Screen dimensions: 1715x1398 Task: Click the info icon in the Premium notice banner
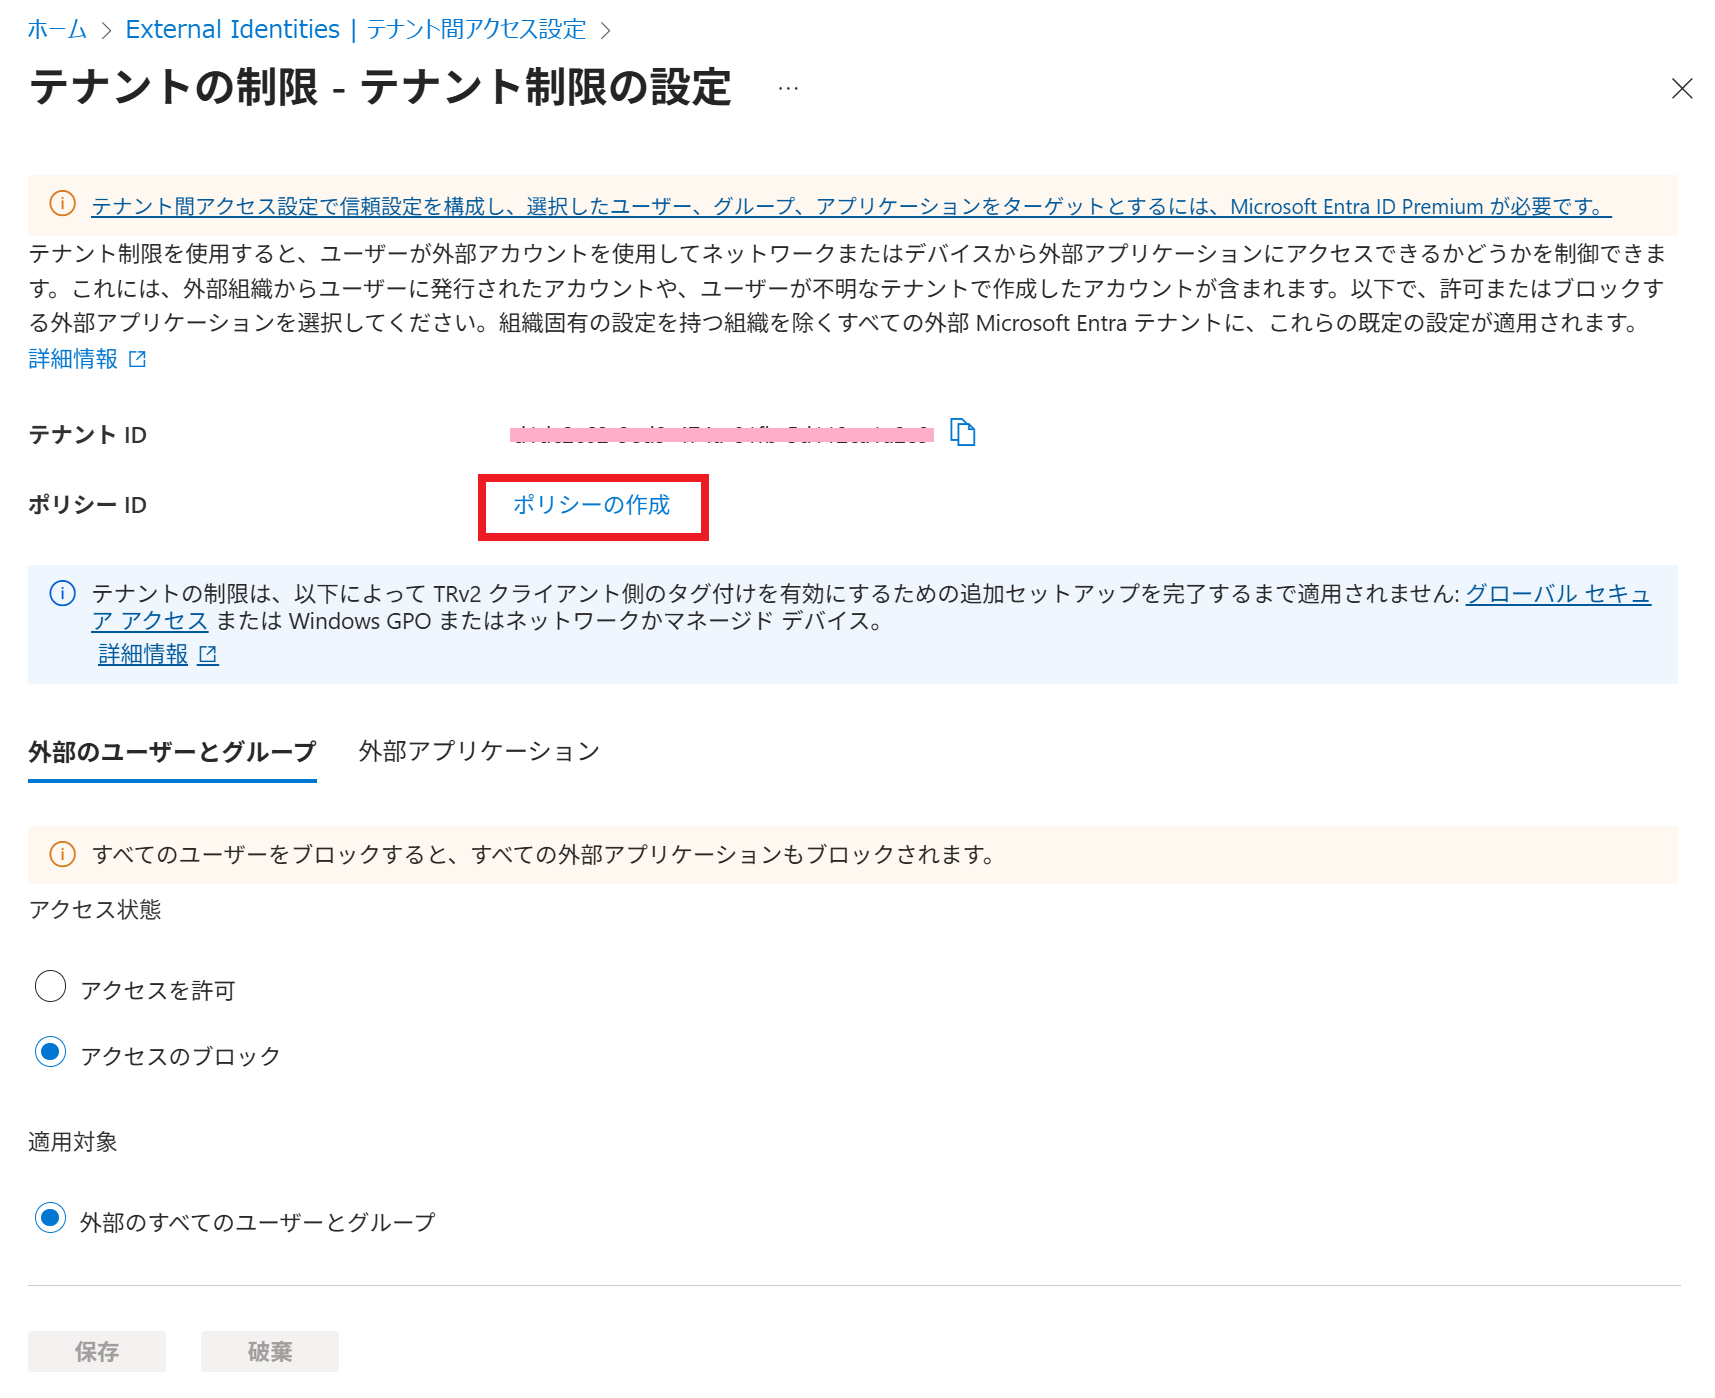point(62,203)
